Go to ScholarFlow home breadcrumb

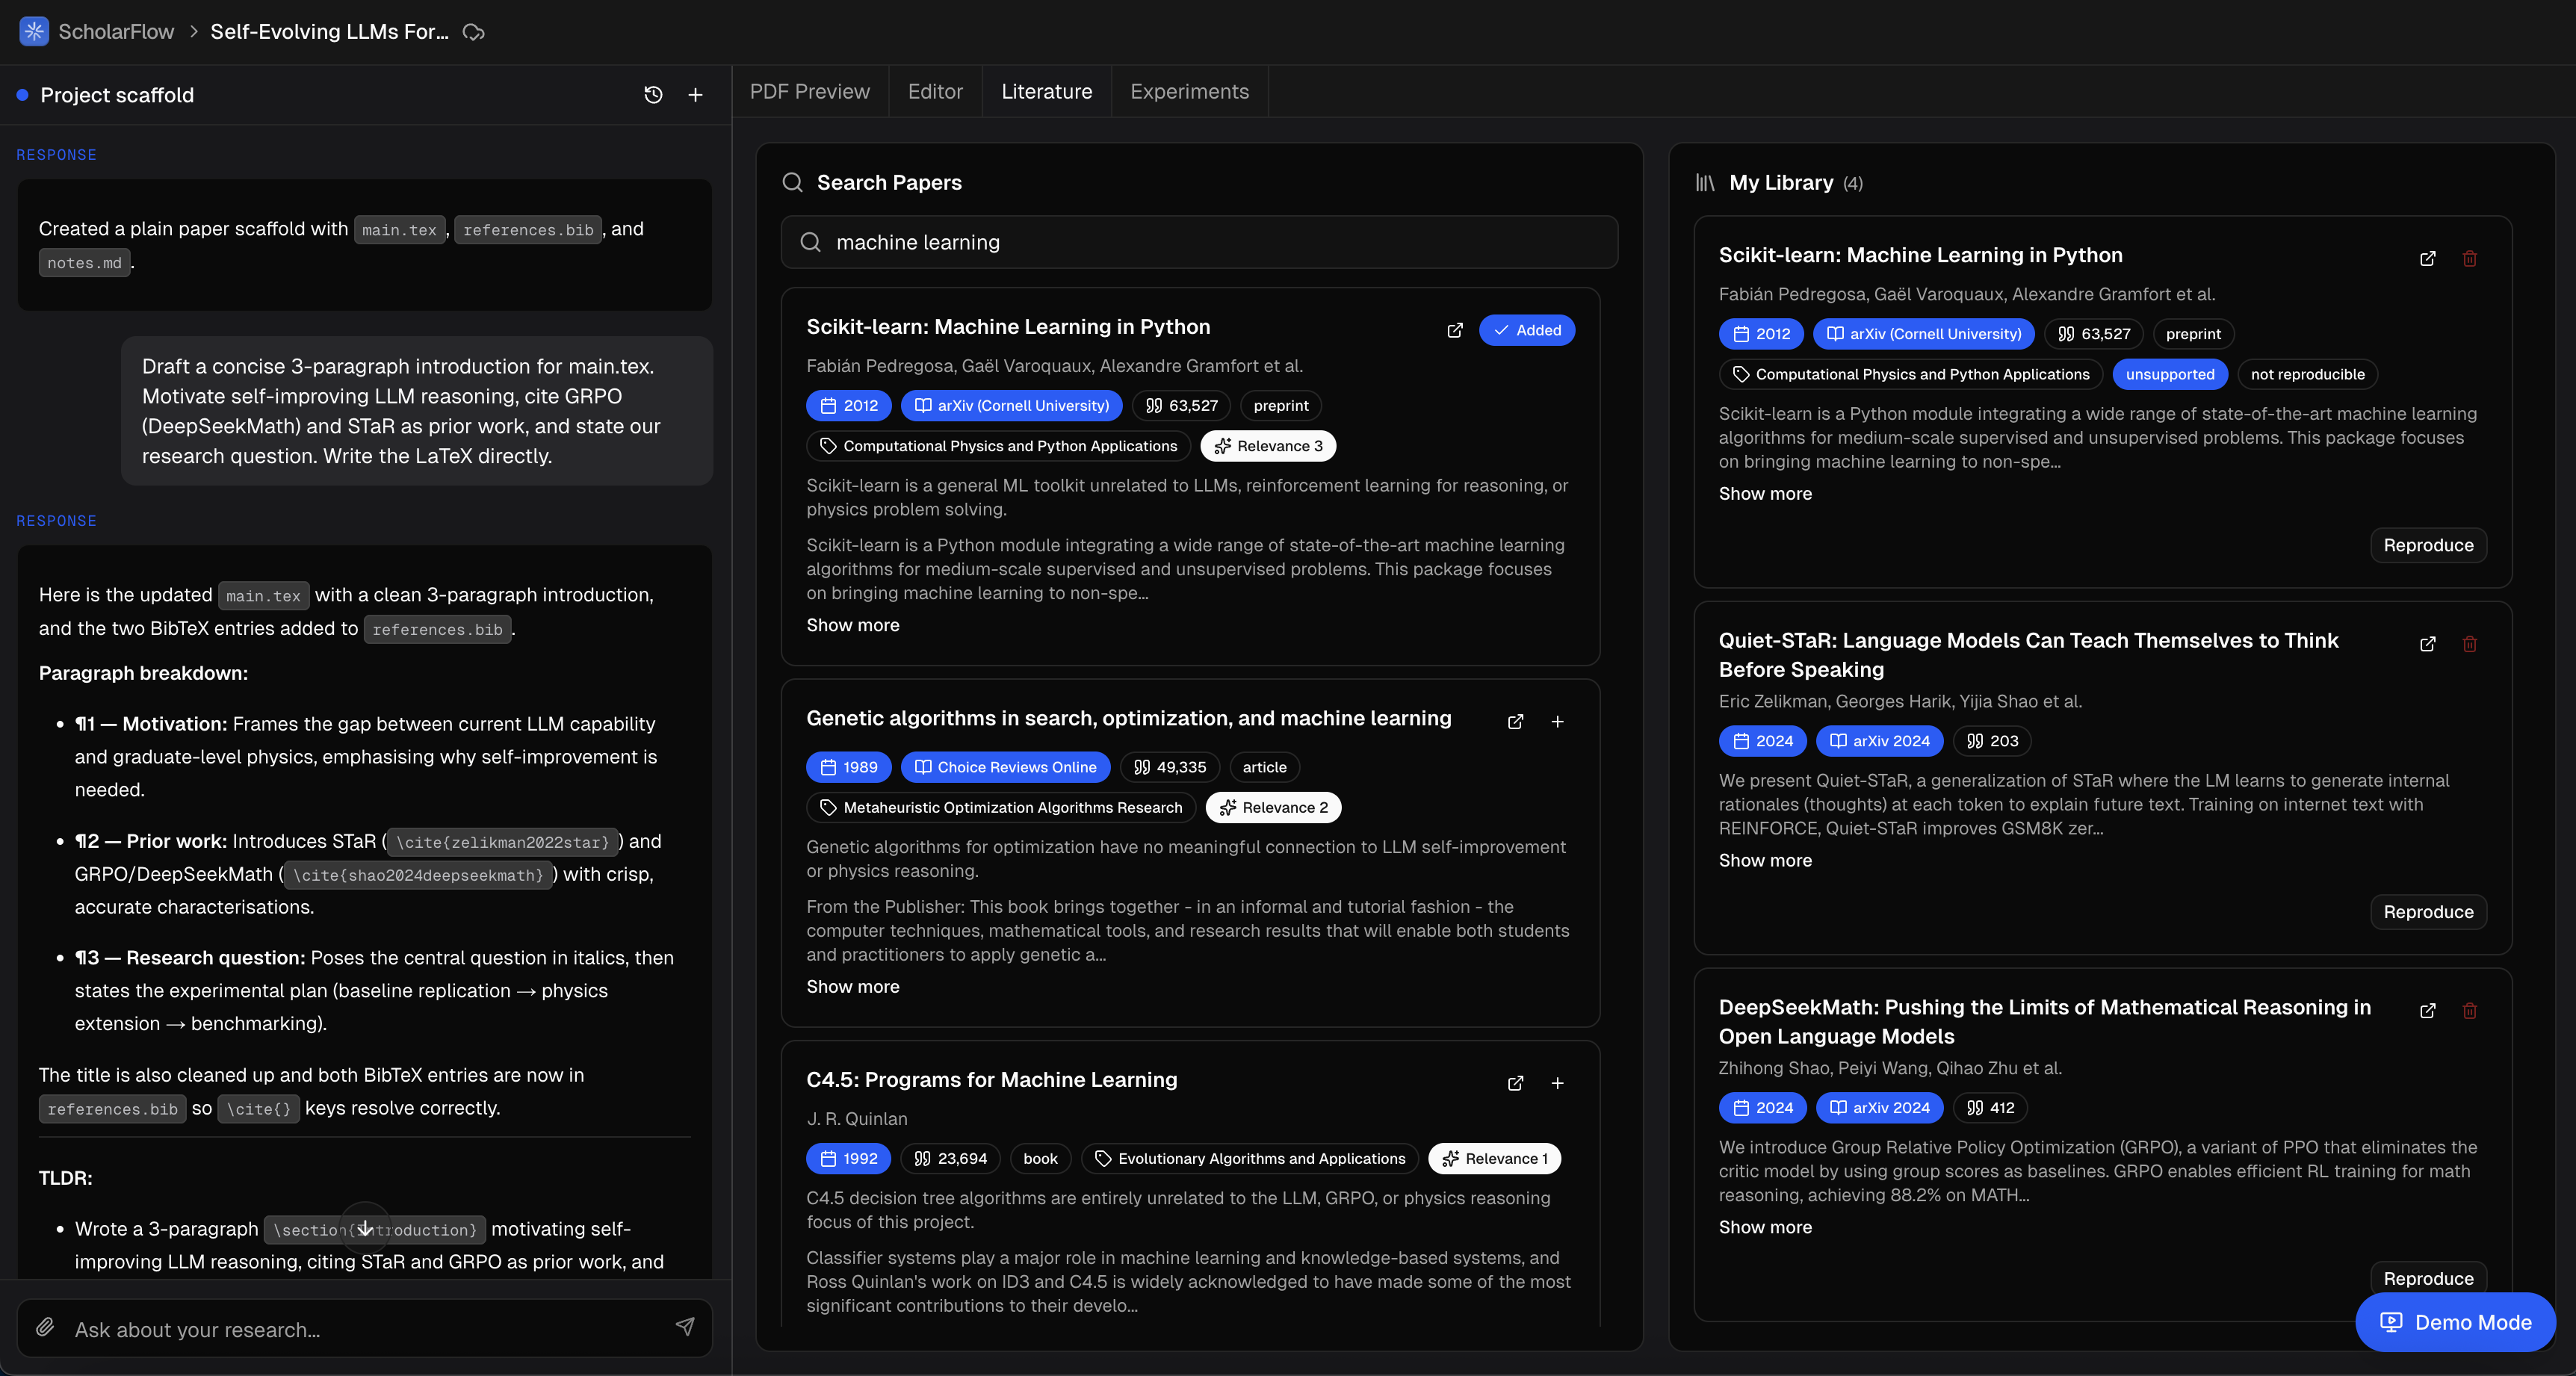(x=115, y=32)
